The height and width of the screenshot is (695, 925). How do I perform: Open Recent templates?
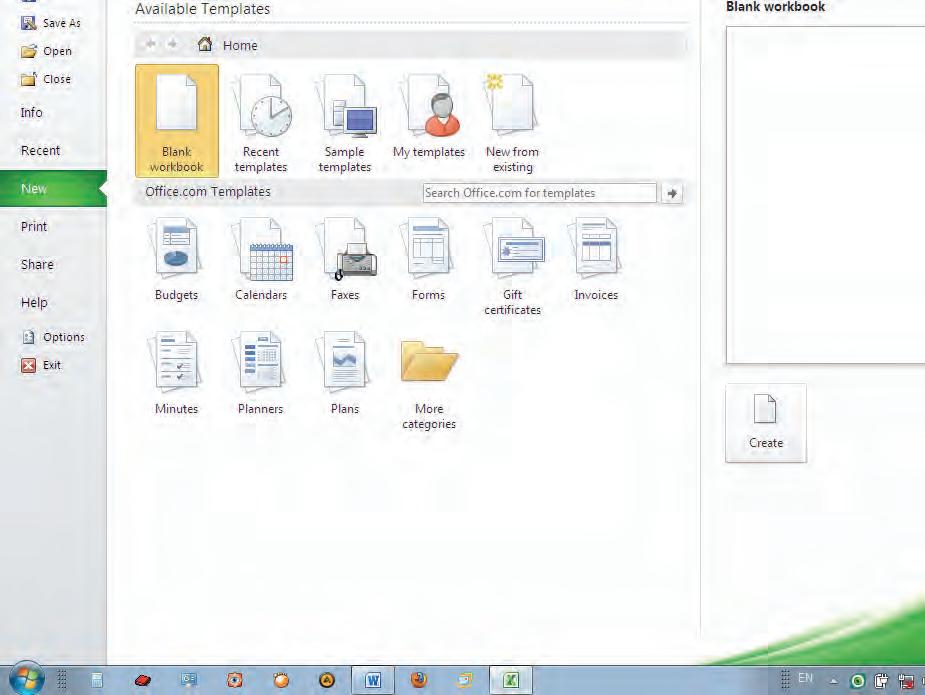tap(261, 121)
